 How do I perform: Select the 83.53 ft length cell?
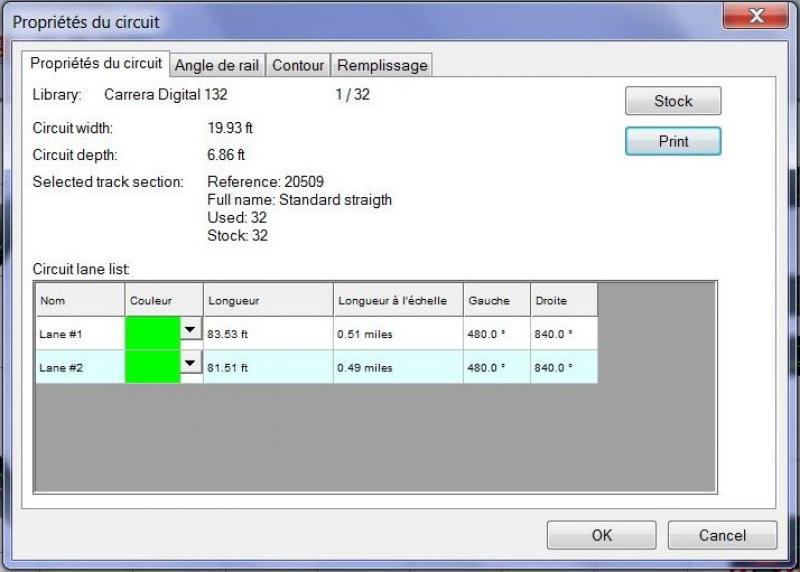pos(267,334)
